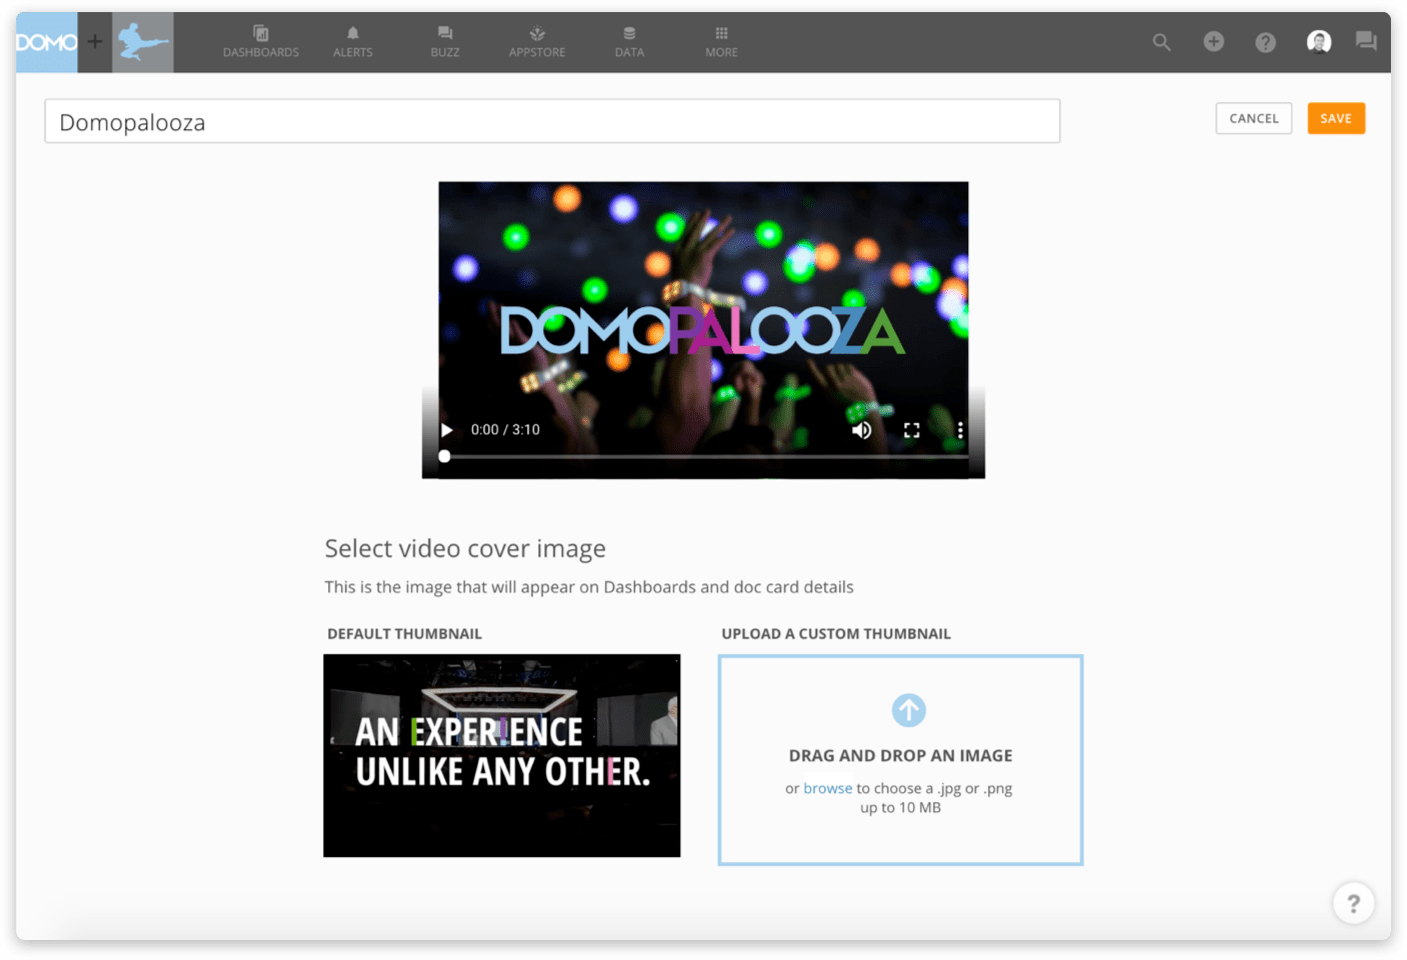This screenshot has height=960, width=1407.
Task: Go to Buzz
Action: 445,42
